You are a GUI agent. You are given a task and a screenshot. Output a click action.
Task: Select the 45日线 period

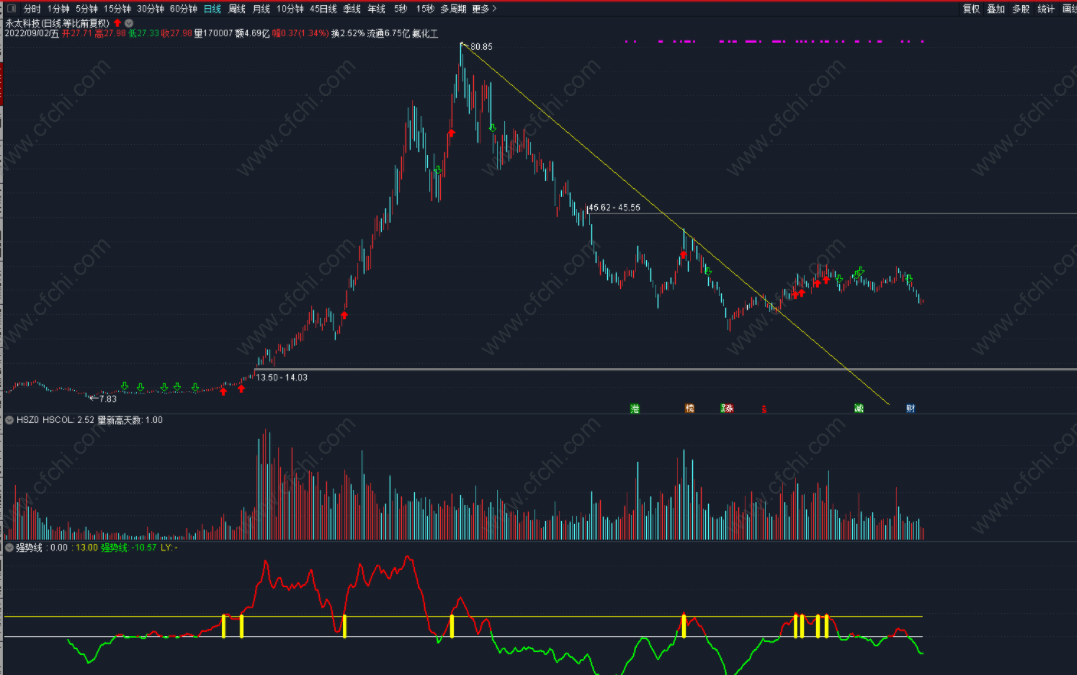point(323,9)
